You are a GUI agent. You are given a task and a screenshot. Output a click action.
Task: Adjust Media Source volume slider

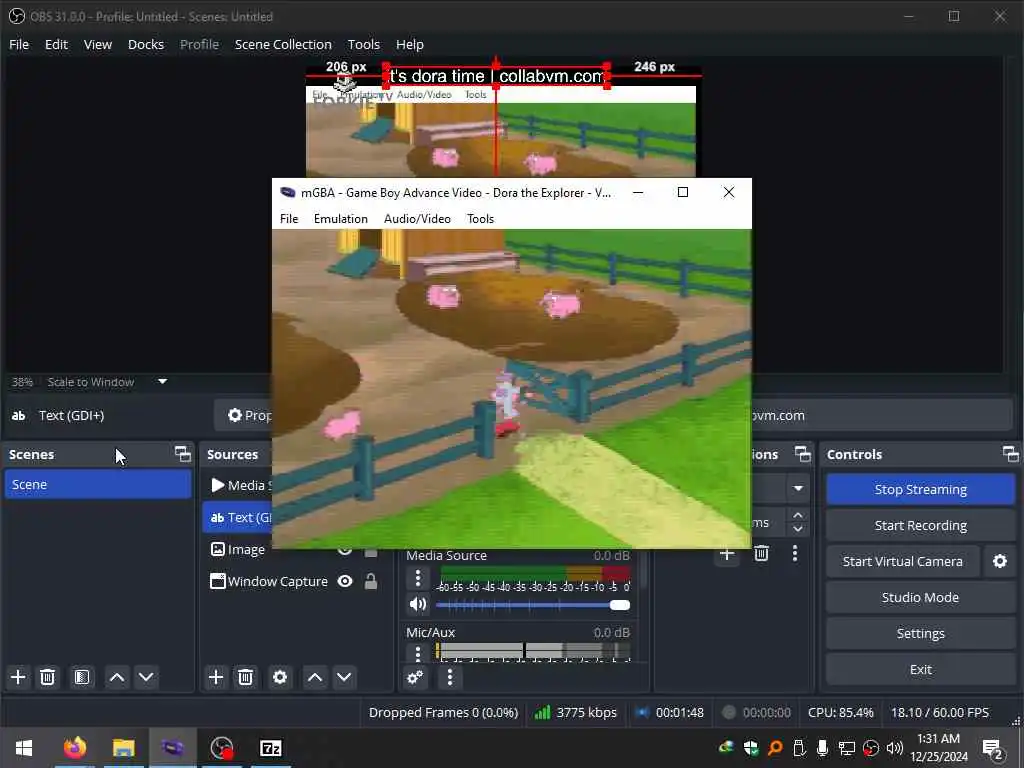[x=533, y=605]
